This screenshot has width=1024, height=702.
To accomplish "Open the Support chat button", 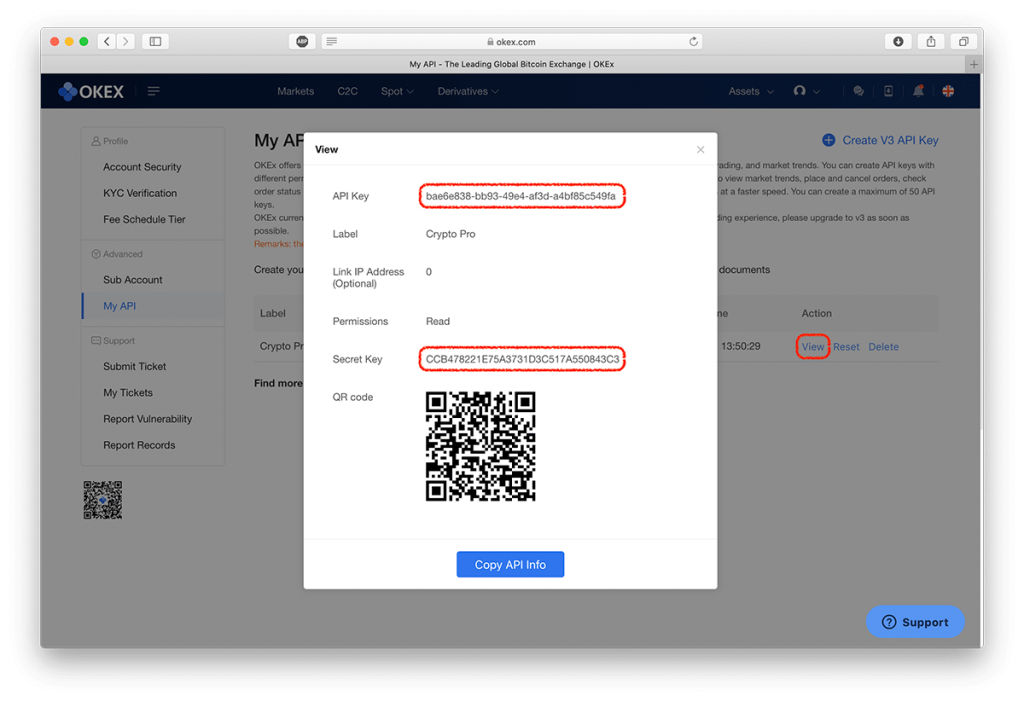I will pyautogui.click(x=915, y=622).
